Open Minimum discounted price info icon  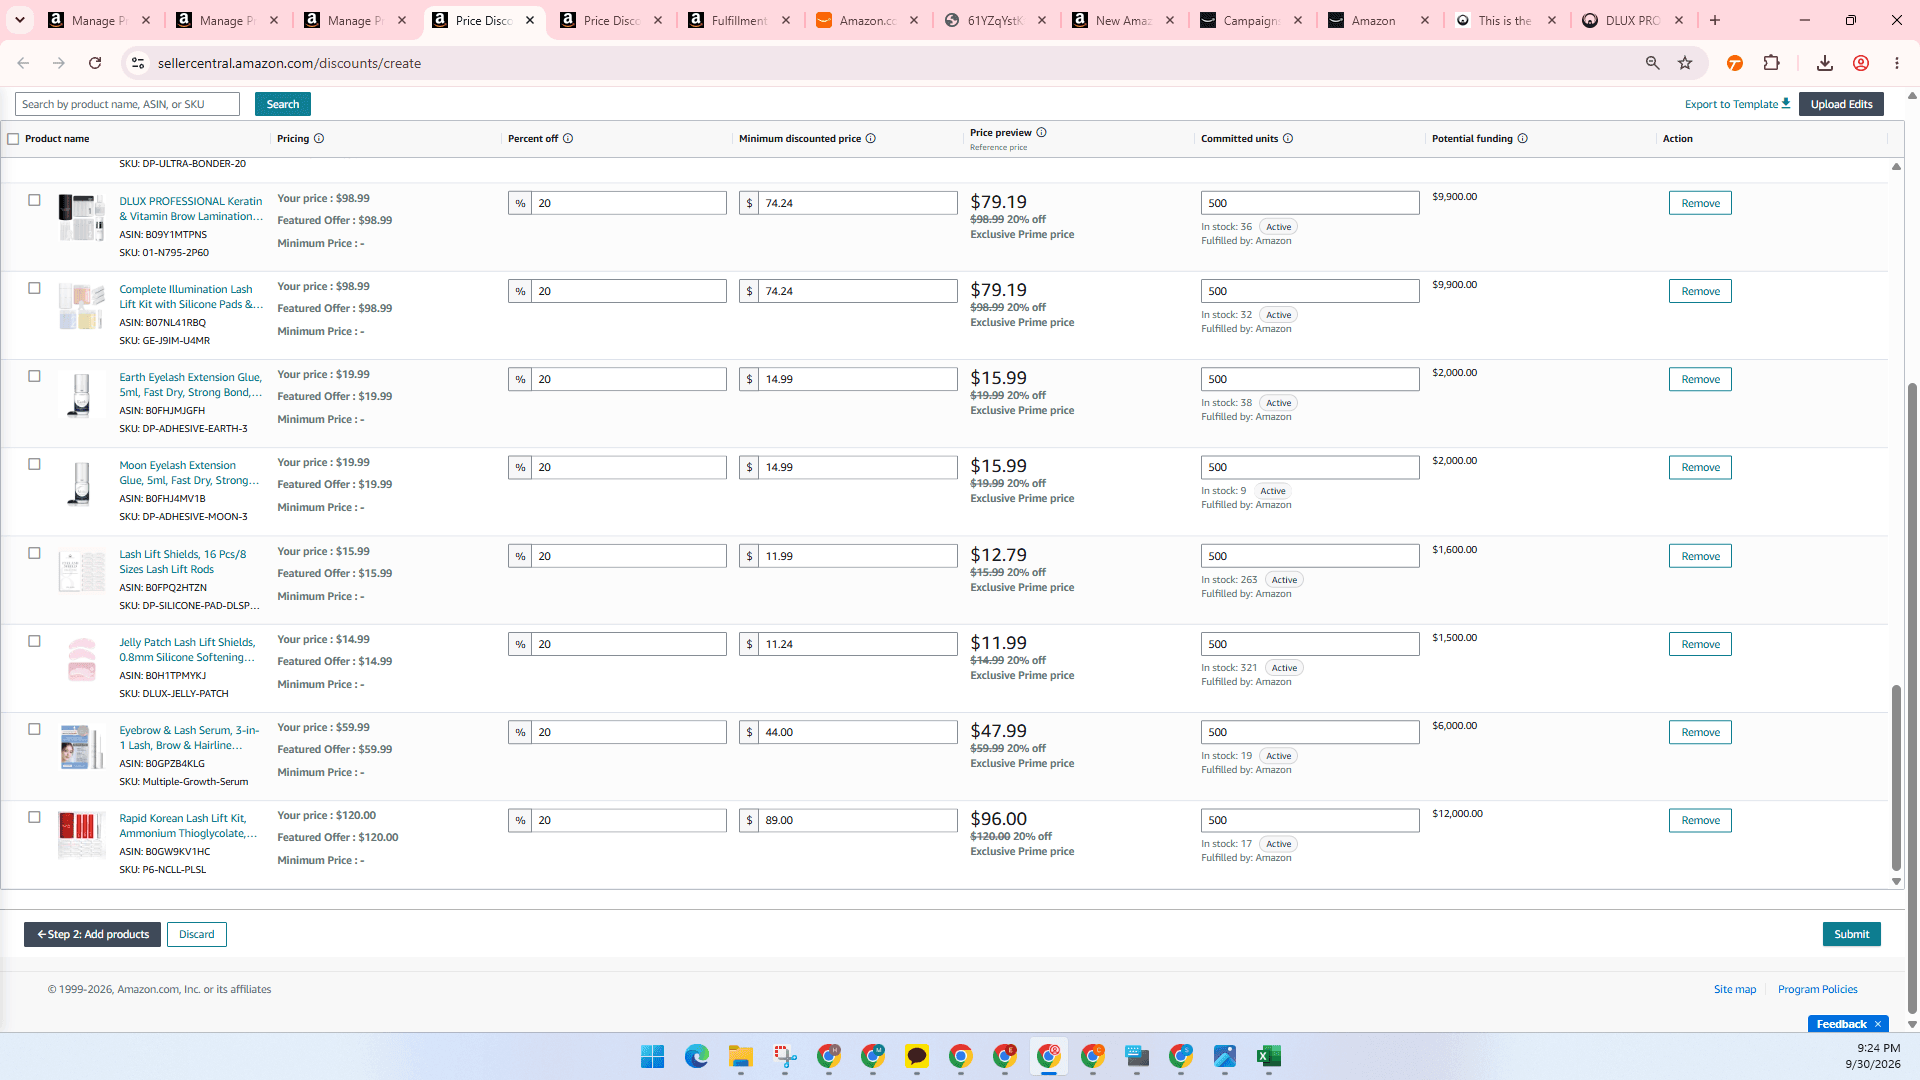coord(871,139)
